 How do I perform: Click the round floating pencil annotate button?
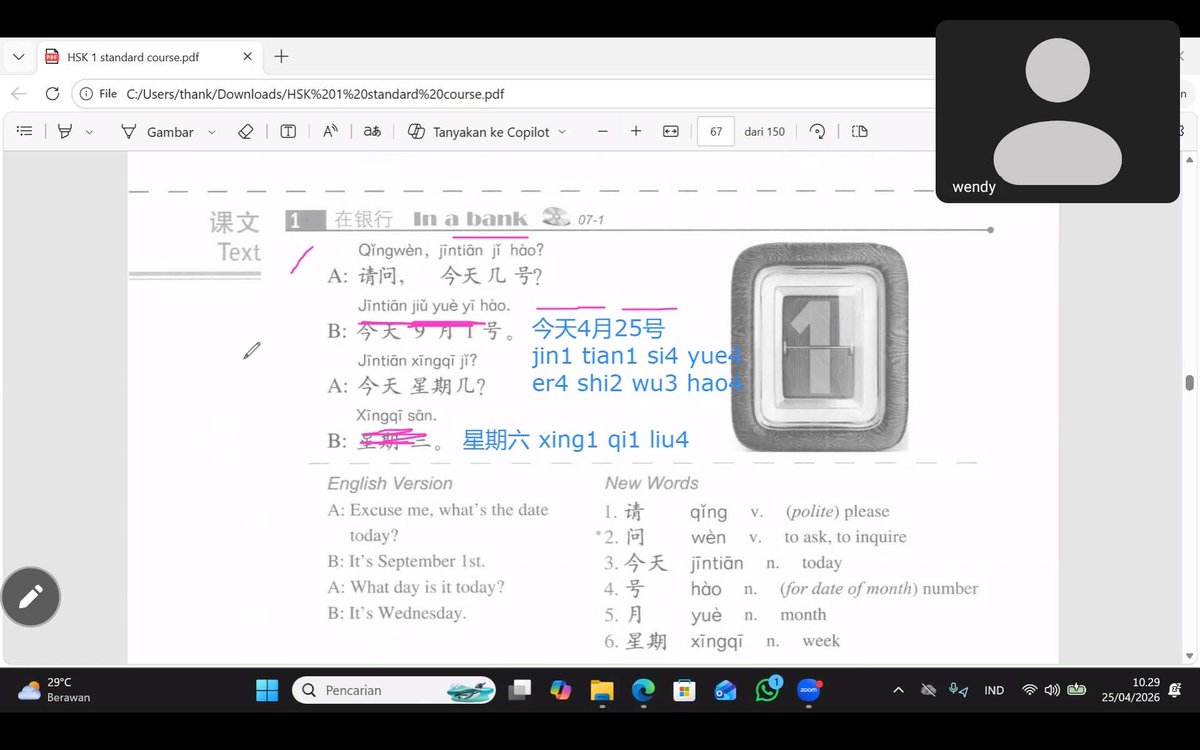[31, 597]
